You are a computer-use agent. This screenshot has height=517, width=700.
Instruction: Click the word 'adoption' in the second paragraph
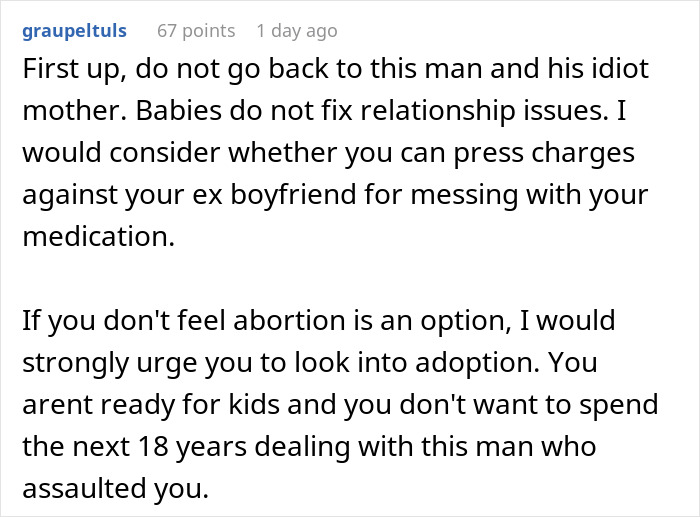477,363
